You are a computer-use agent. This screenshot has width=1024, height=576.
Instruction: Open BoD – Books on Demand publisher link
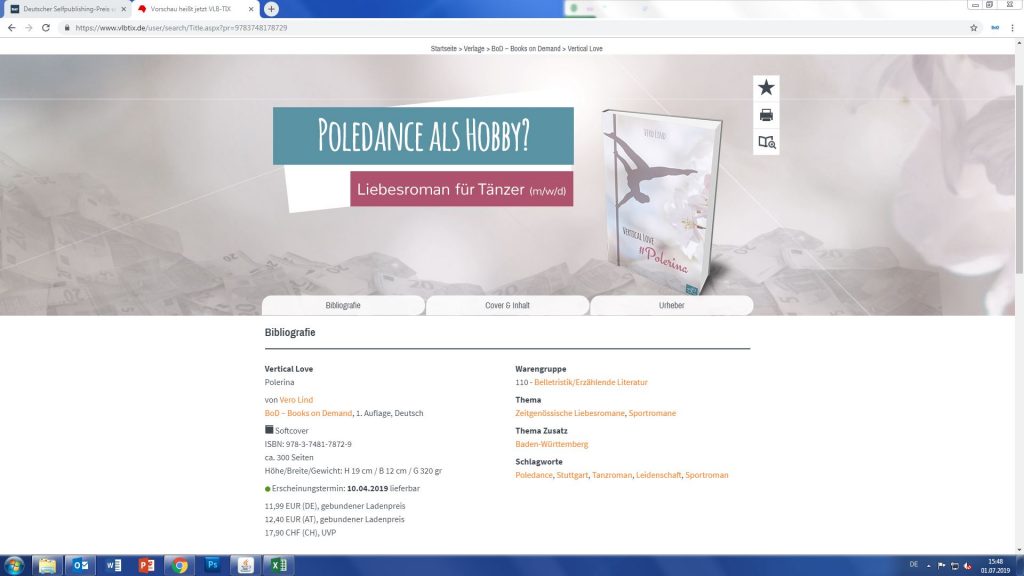(308, 413)
